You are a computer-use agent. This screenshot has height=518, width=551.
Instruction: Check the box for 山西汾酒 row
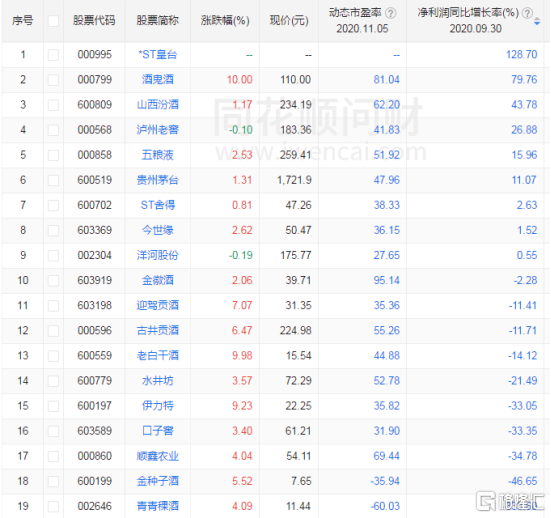[53, 105]
